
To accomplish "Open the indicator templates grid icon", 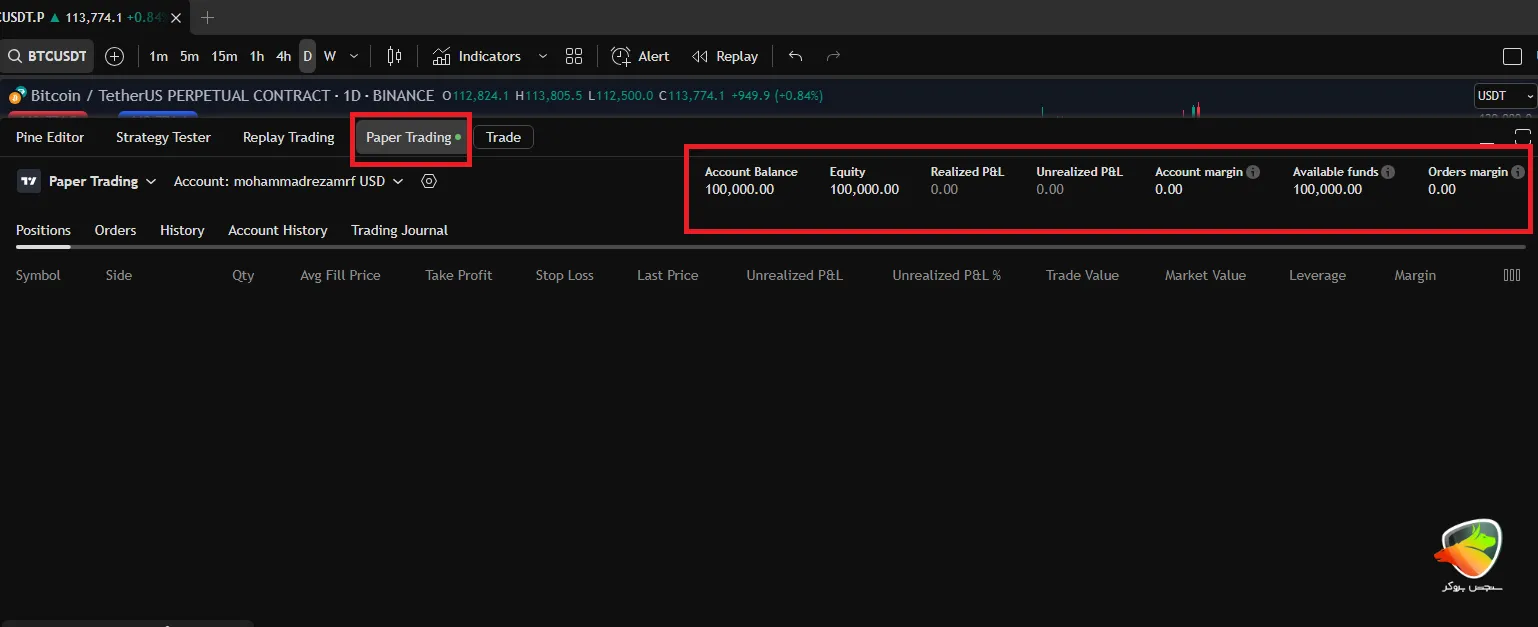I will (x=573, y=56).
